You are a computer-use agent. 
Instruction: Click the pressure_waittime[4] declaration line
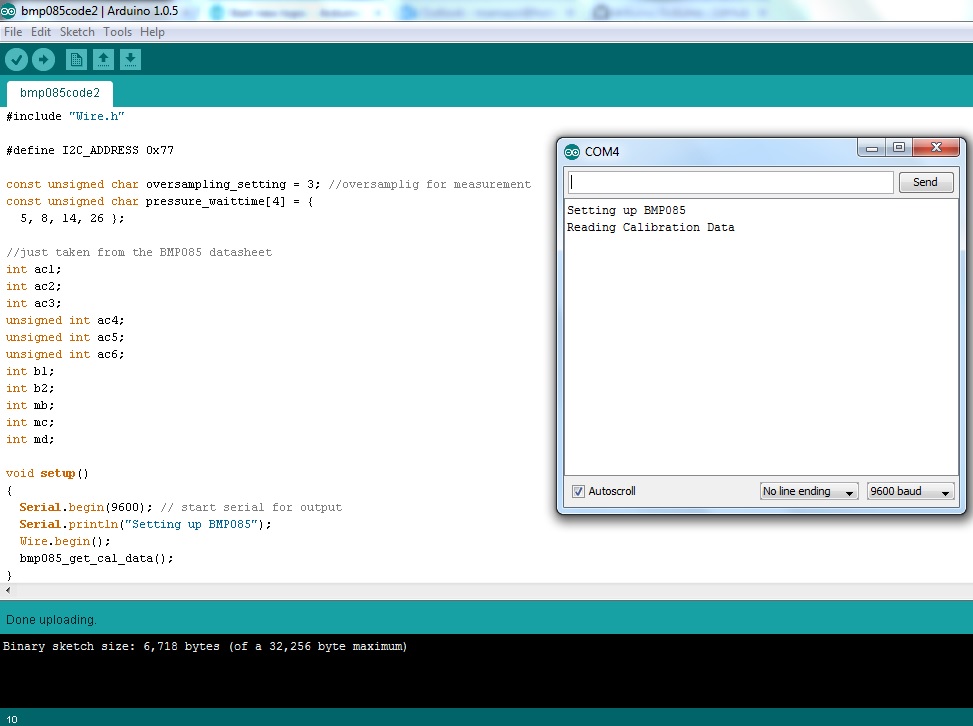[159, 202]
